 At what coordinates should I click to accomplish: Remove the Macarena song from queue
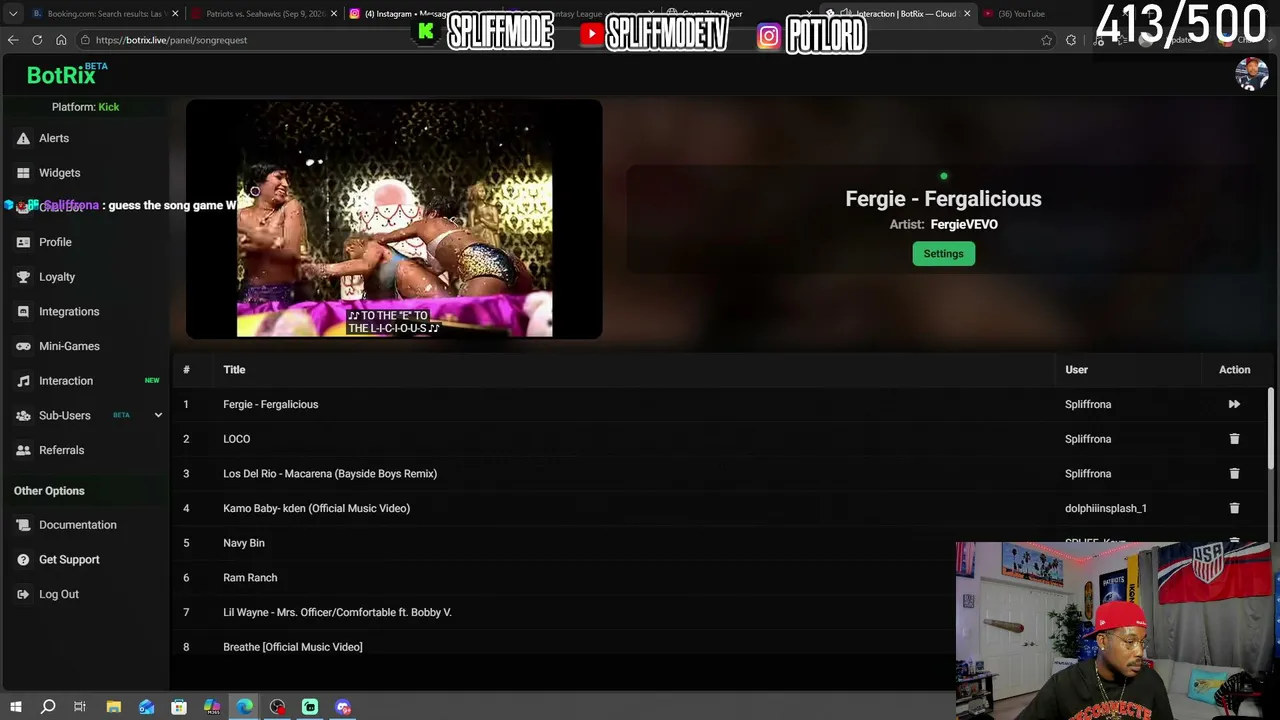[x=1234, y=473]
